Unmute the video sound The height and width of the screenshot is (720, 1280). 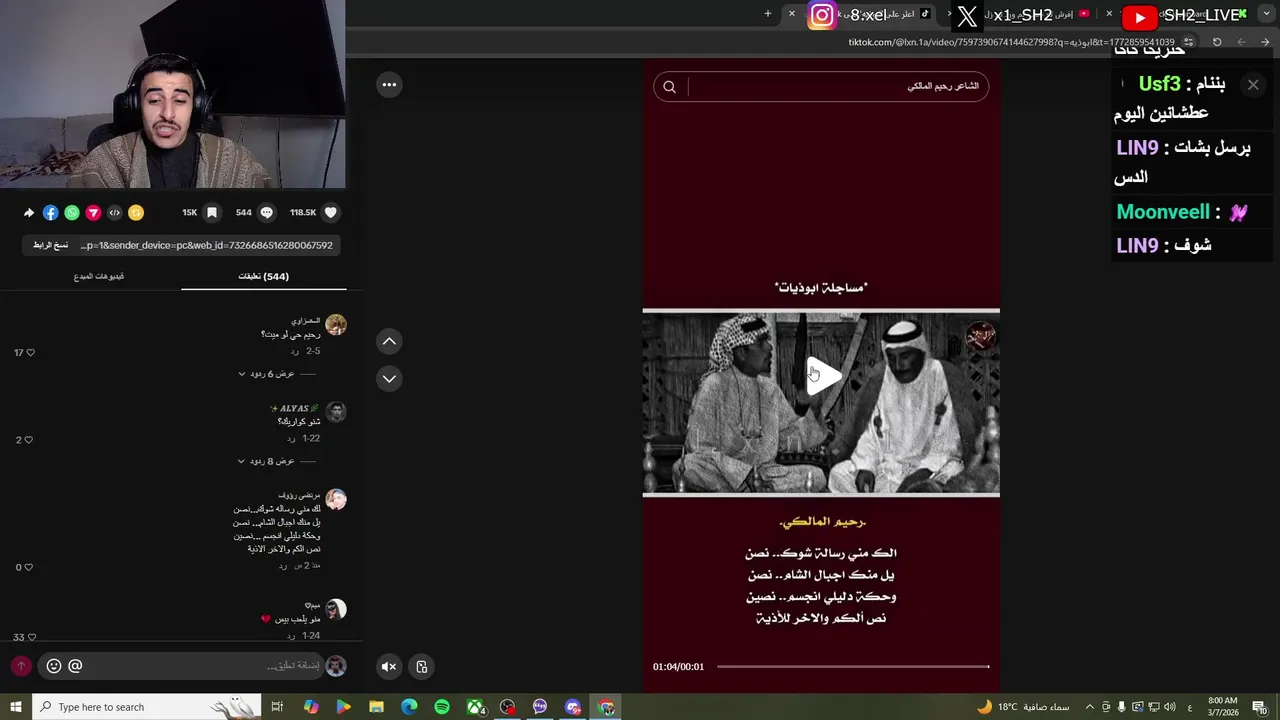(389, 667)
